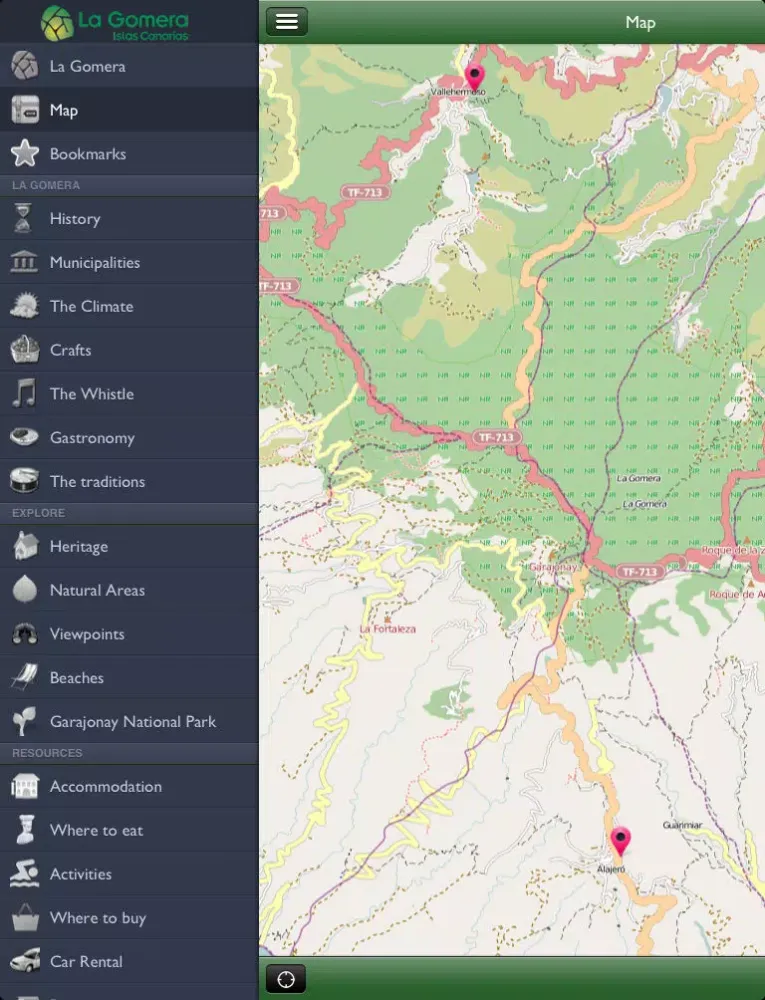
Task: Go to Municipalities
Action: [129, 261]
